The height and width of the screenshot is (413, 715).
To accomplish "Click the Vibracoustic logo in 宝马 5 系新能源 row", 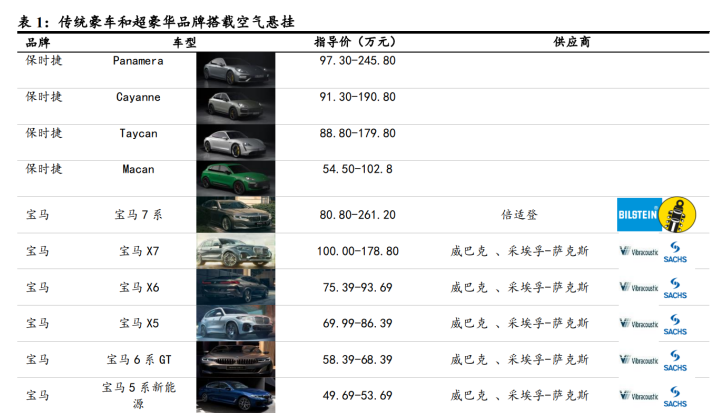I will click(639, 396).
